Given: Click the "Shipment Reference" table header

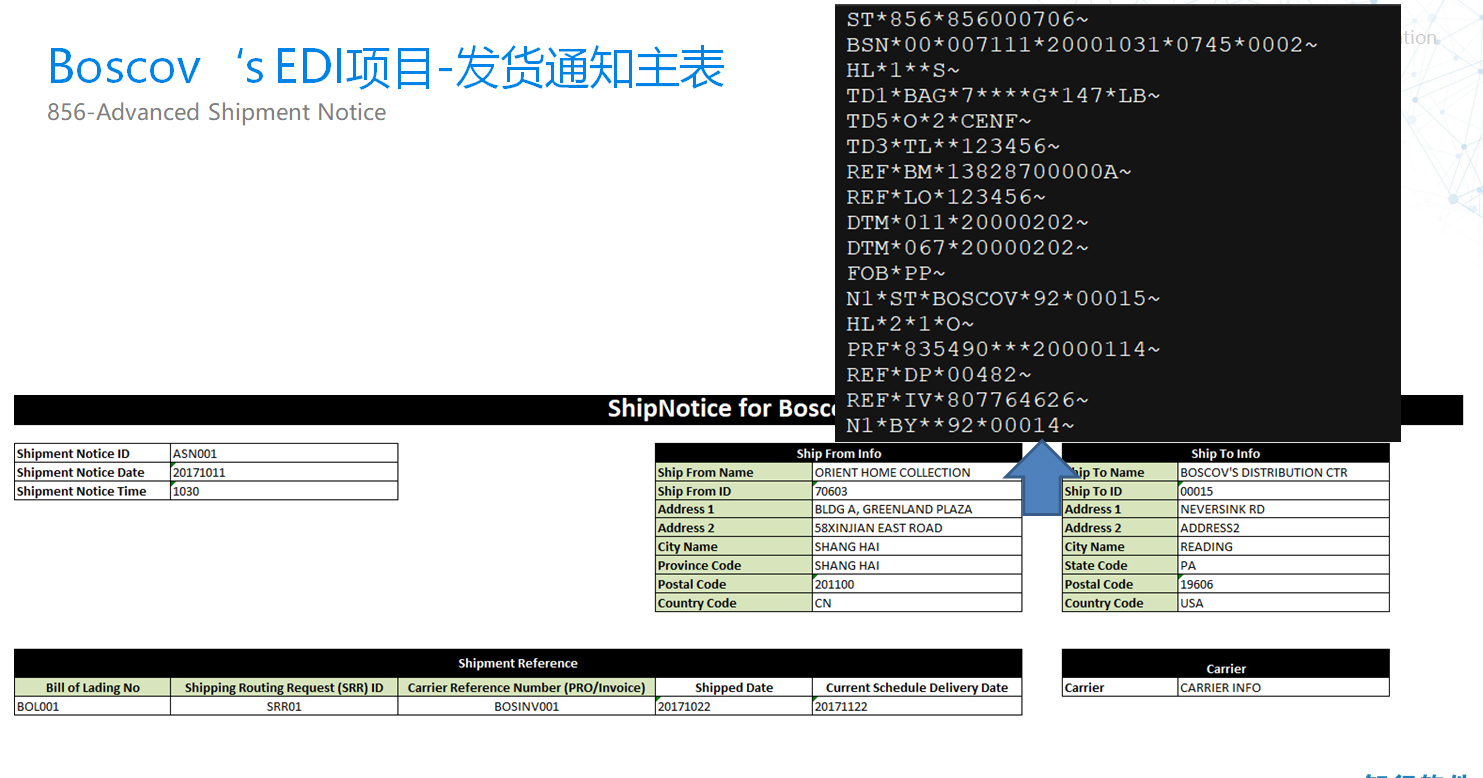Looking at the screenshot, I should pos(518,663).
